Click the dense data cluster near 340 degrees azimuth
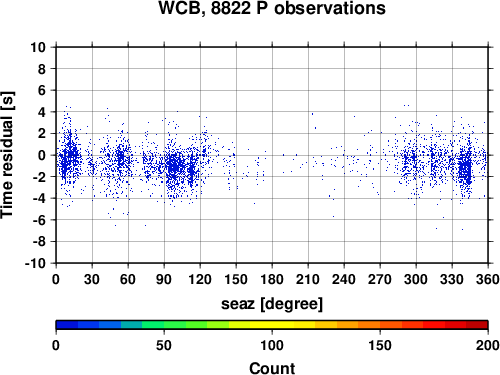The image size is (500, 375). pos(465,168)
